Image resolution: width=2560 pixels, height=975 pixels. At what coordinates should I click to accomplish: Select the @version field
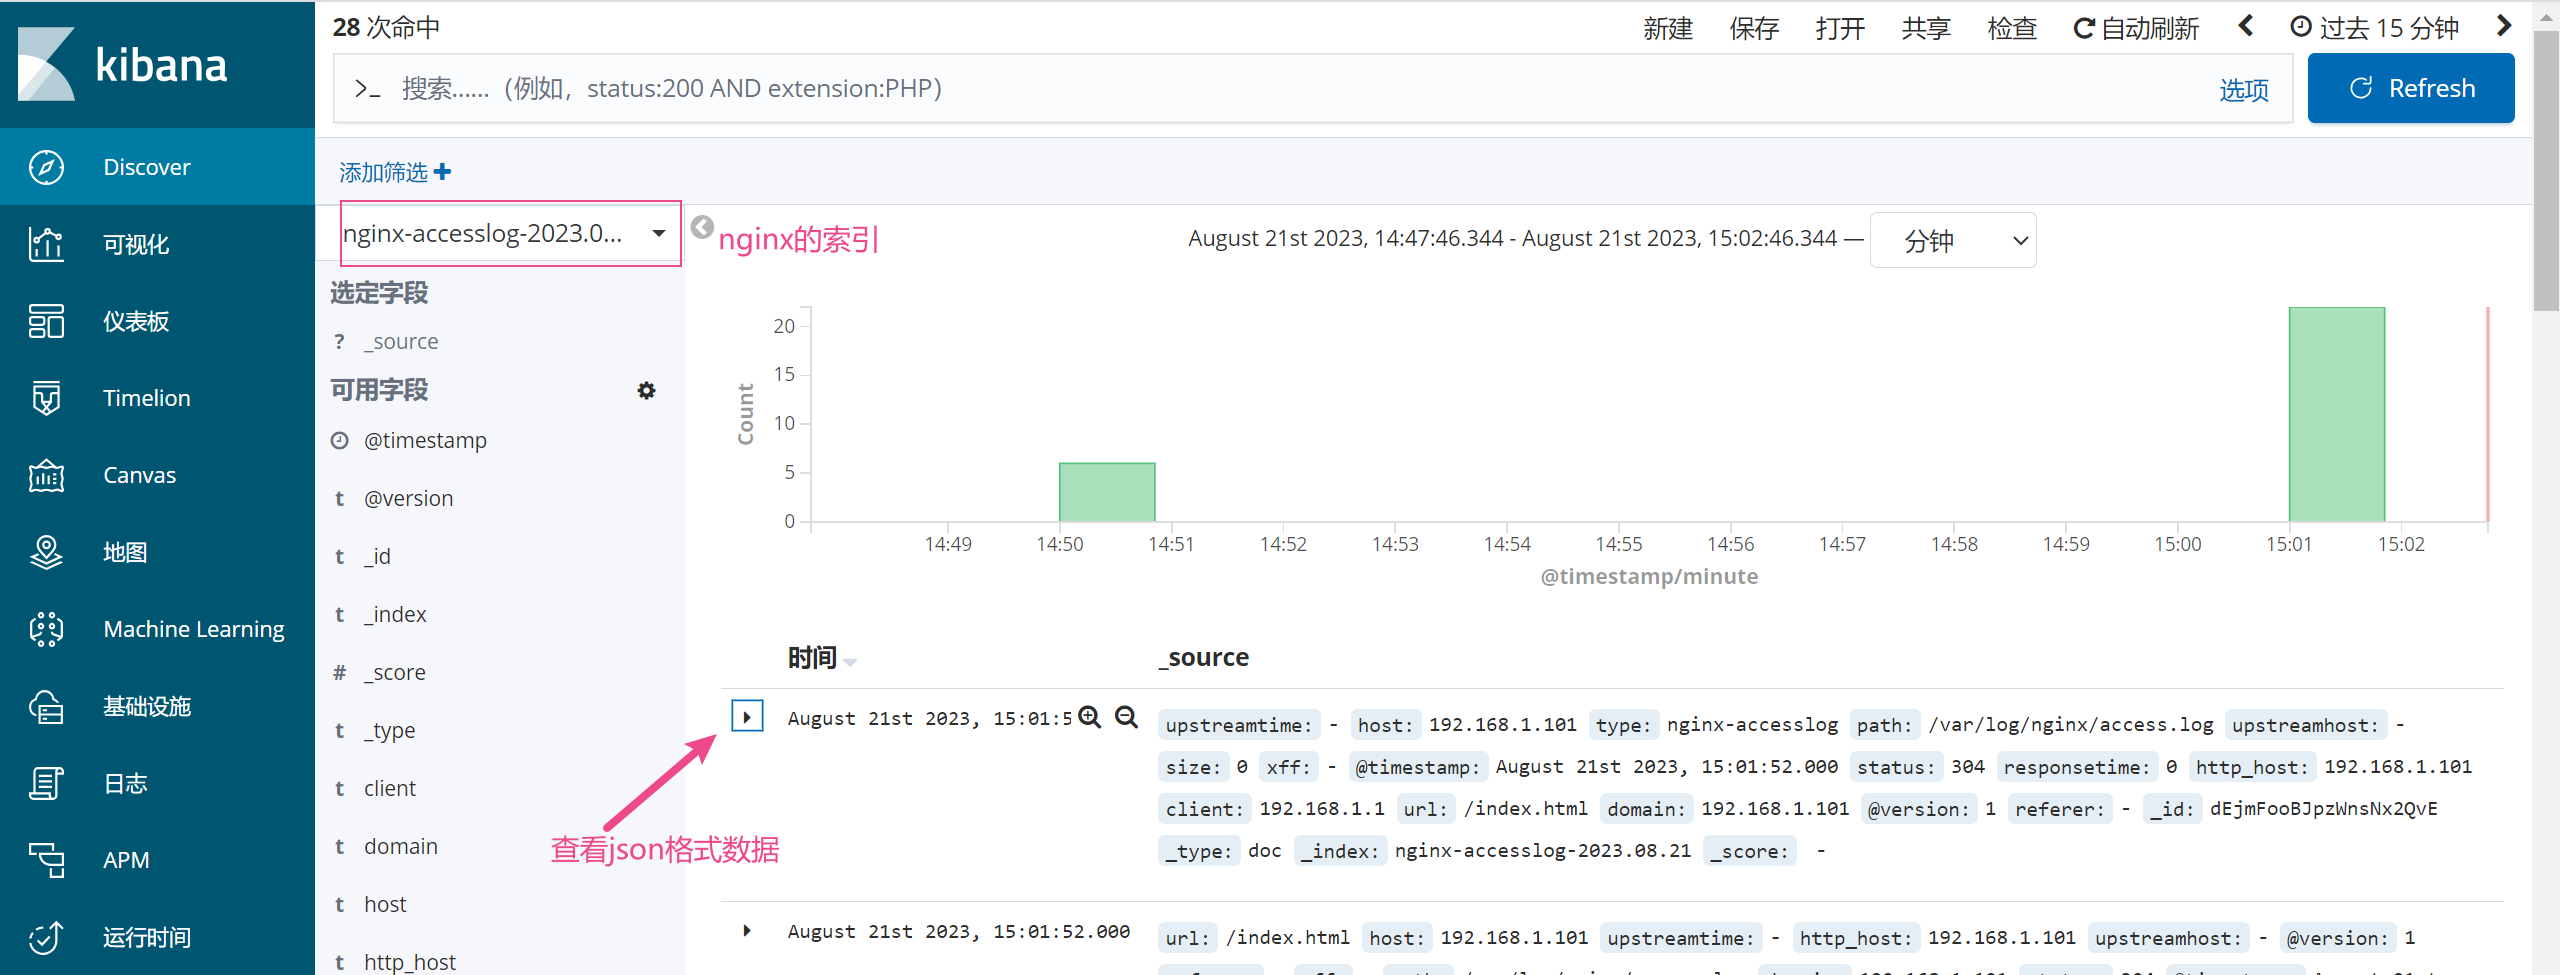(408, 498)
